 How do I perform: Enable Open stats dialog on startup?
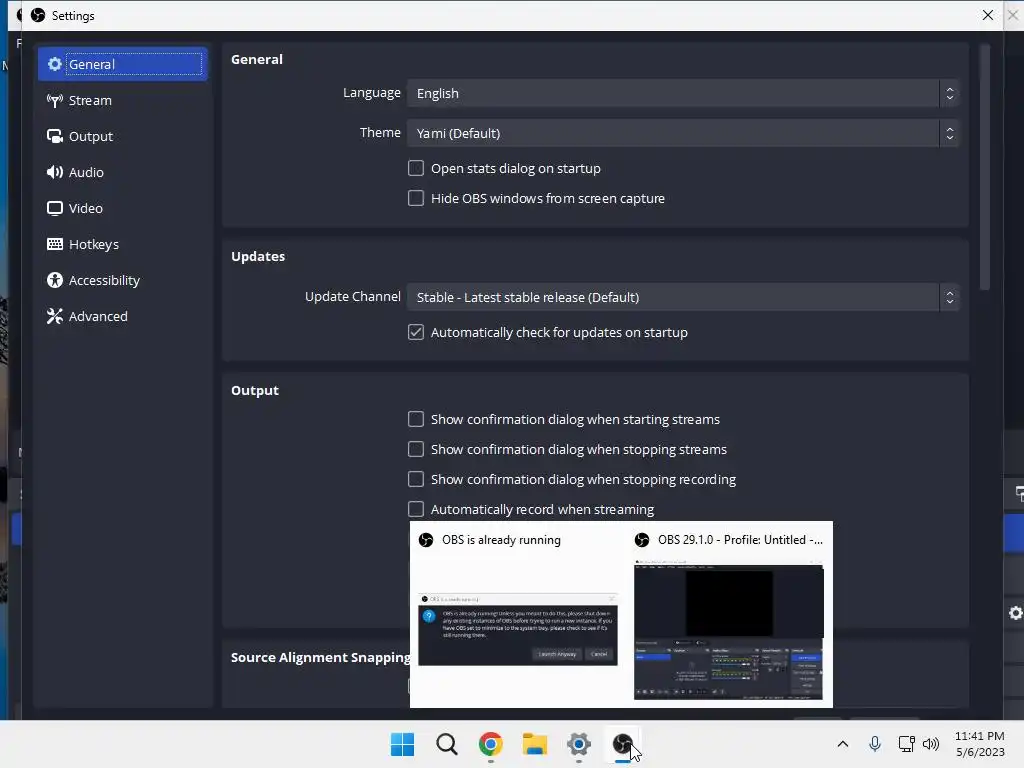[x=416, y=168]
